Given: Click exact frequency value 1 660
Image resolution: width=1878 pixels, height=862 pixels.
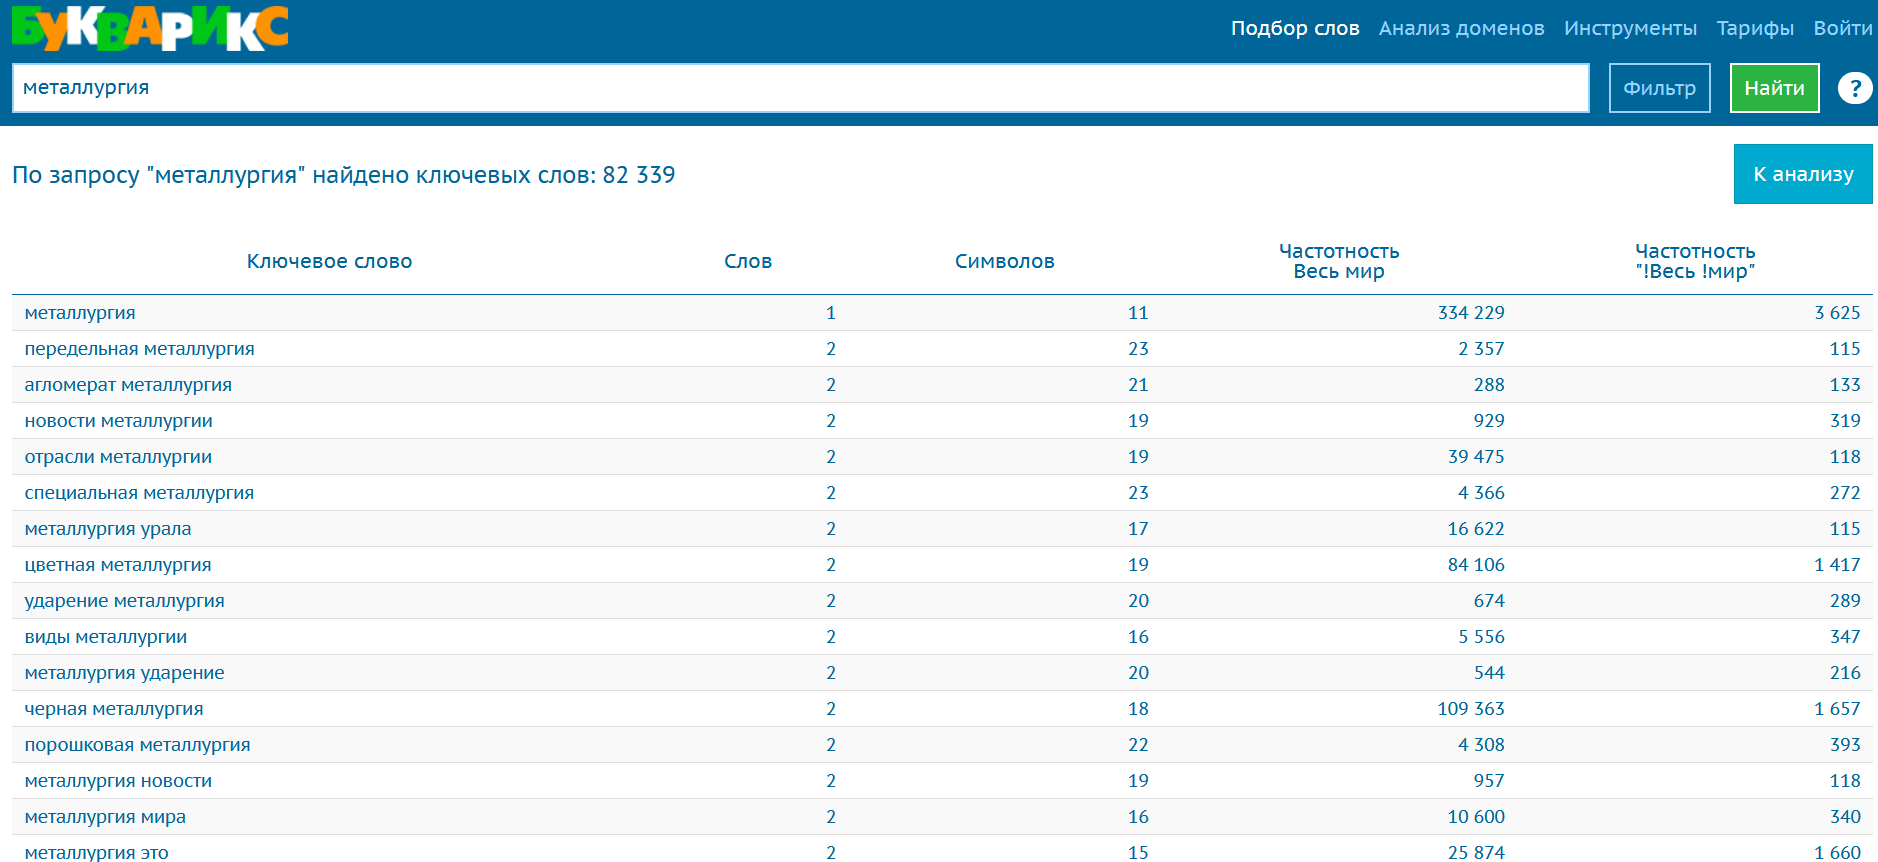Looking at the screenshot, I should (1837, 852).
